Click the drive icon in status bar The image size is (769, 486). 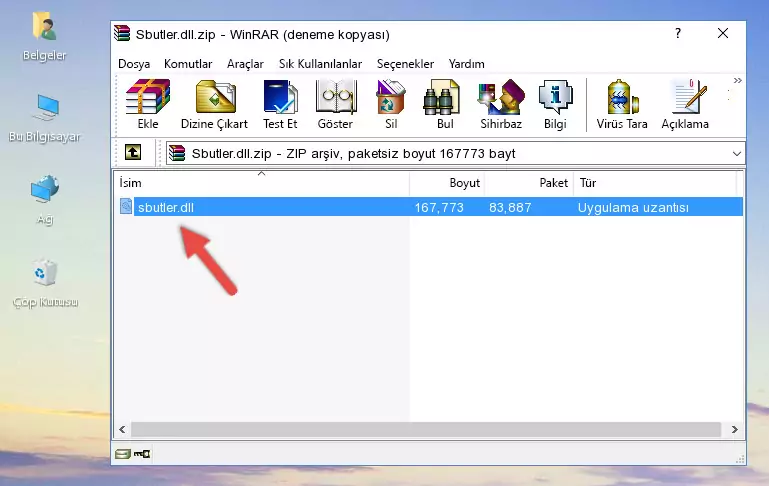pyautogui.click(x=122, y=454)
